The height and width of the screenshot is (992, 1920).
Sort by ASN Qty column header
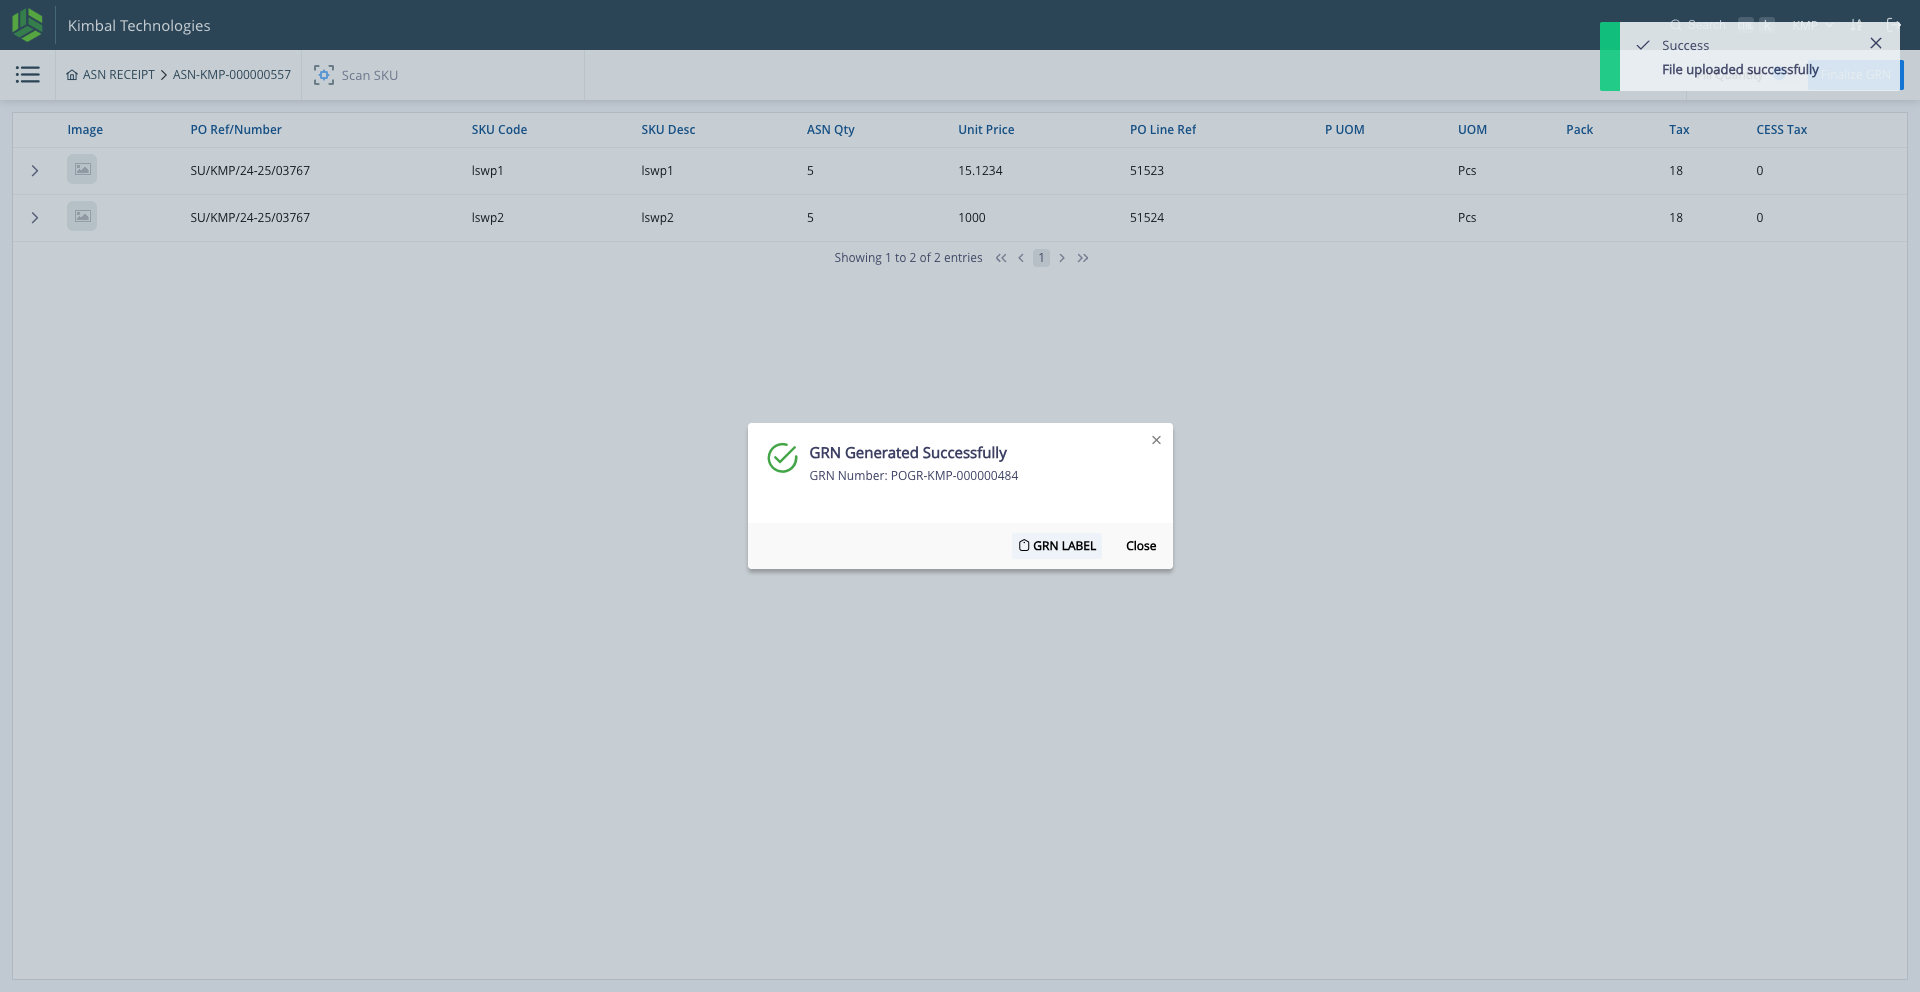click(831, 130)
